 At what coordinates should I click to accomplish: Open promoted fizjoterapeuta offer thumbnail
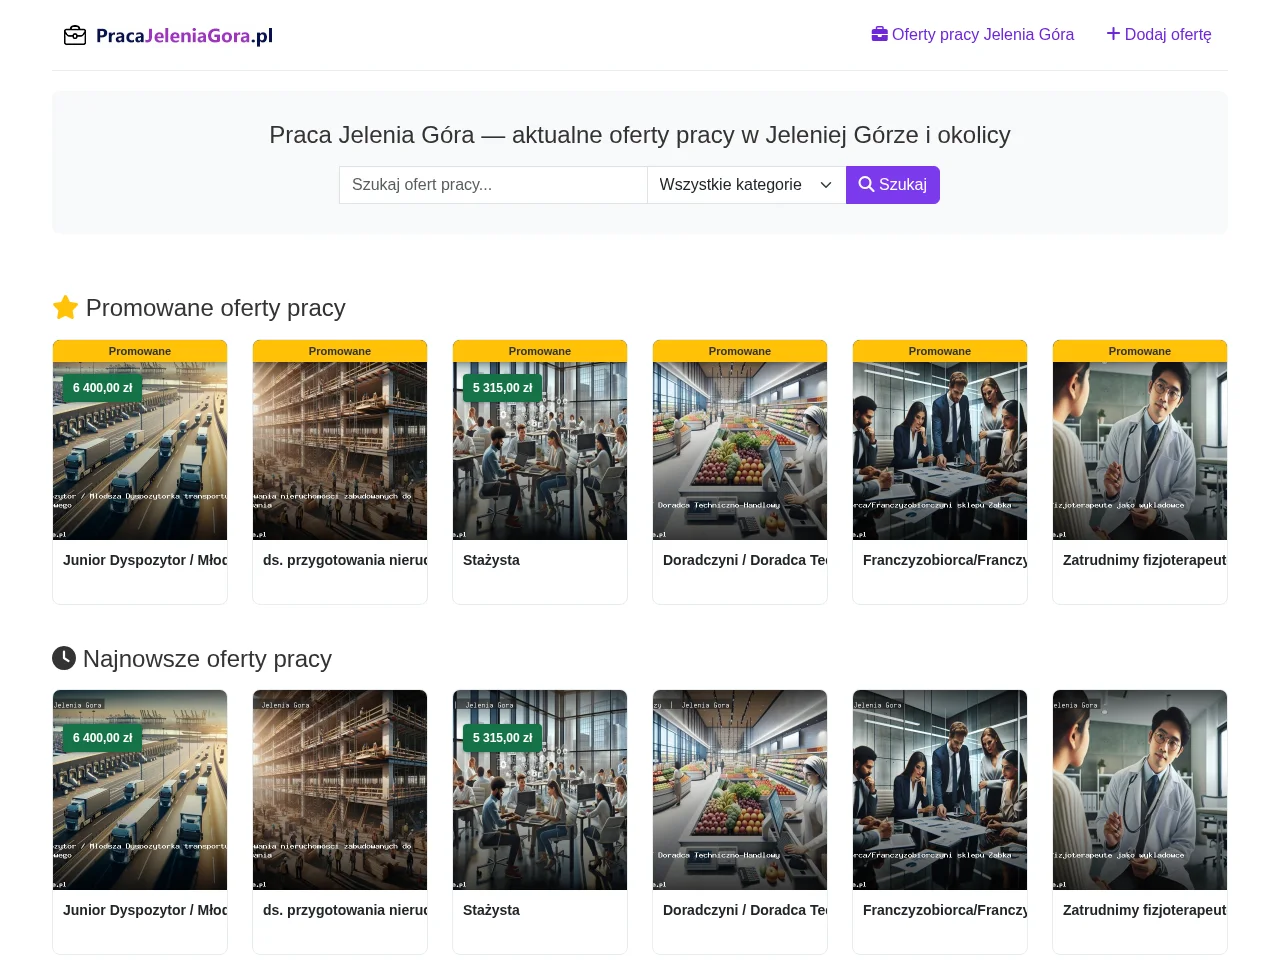click(1140, 451)
